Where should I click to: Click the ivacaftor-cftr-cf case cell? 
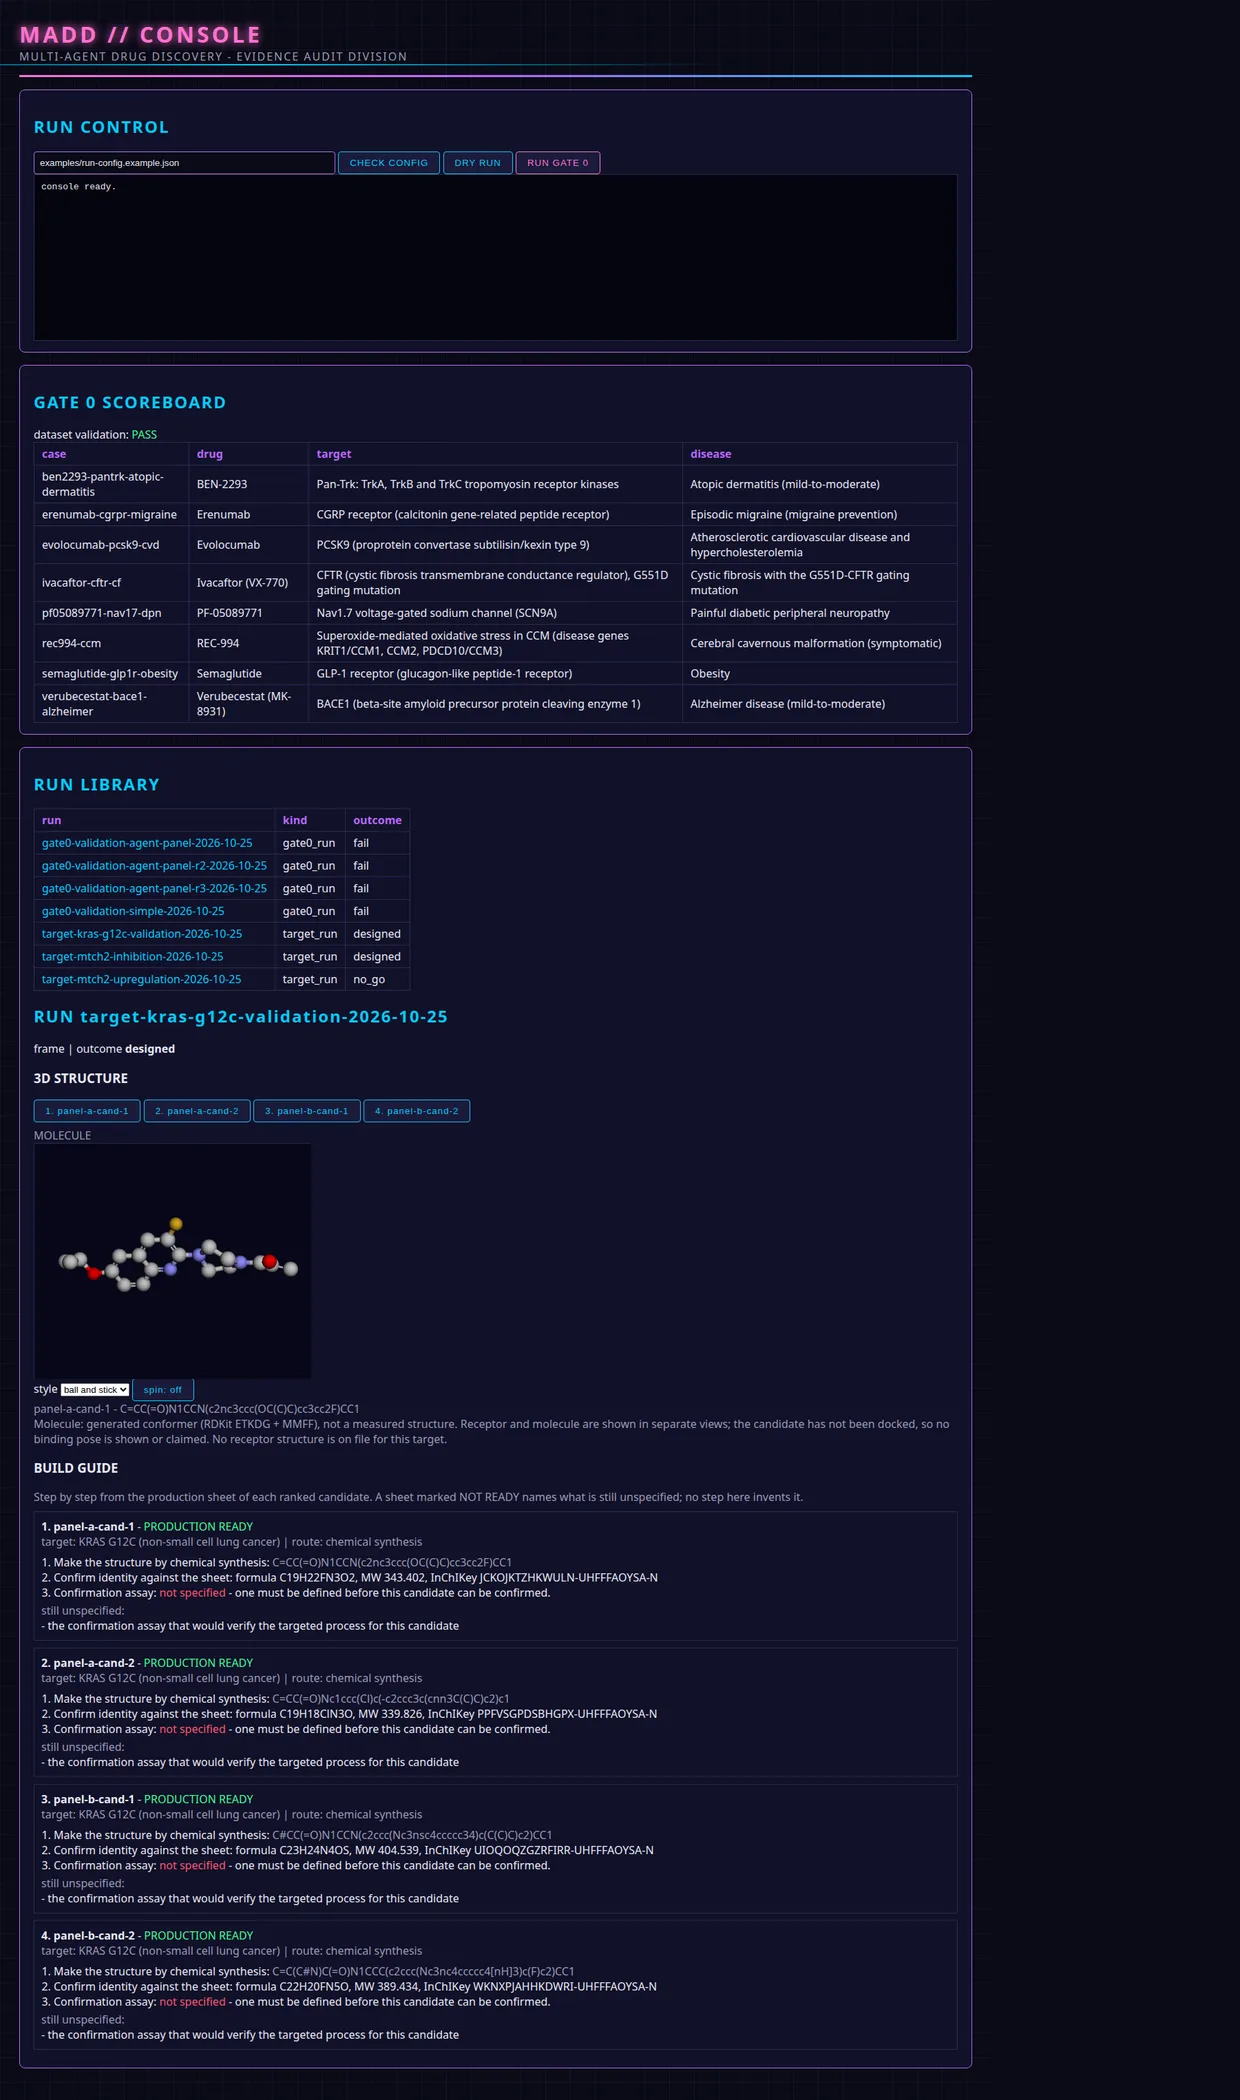pos(111,583)
